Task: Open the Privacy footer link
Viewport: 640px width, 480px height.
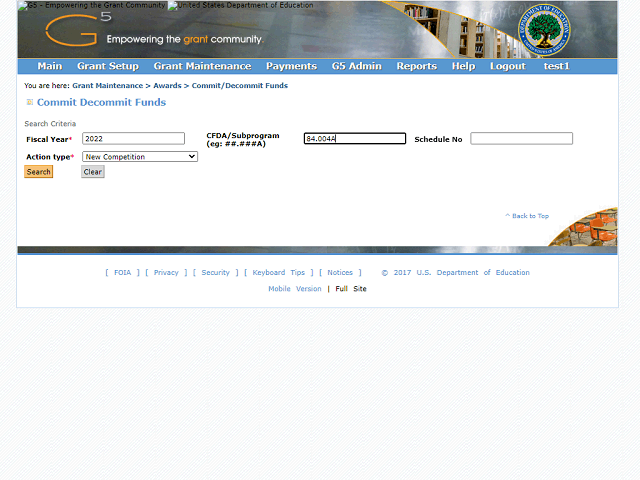Action: 166,273
